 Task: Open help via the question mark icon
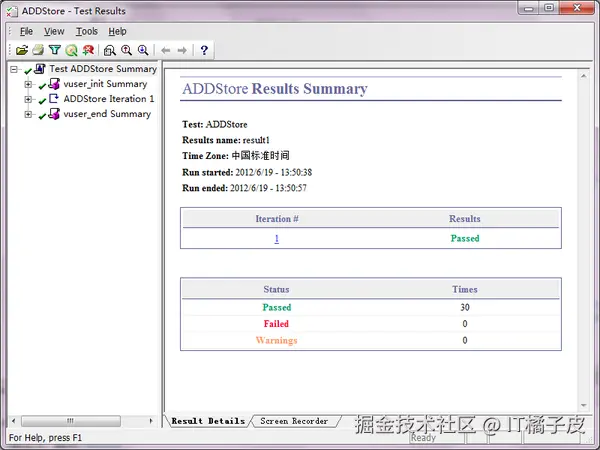[204, 50]
